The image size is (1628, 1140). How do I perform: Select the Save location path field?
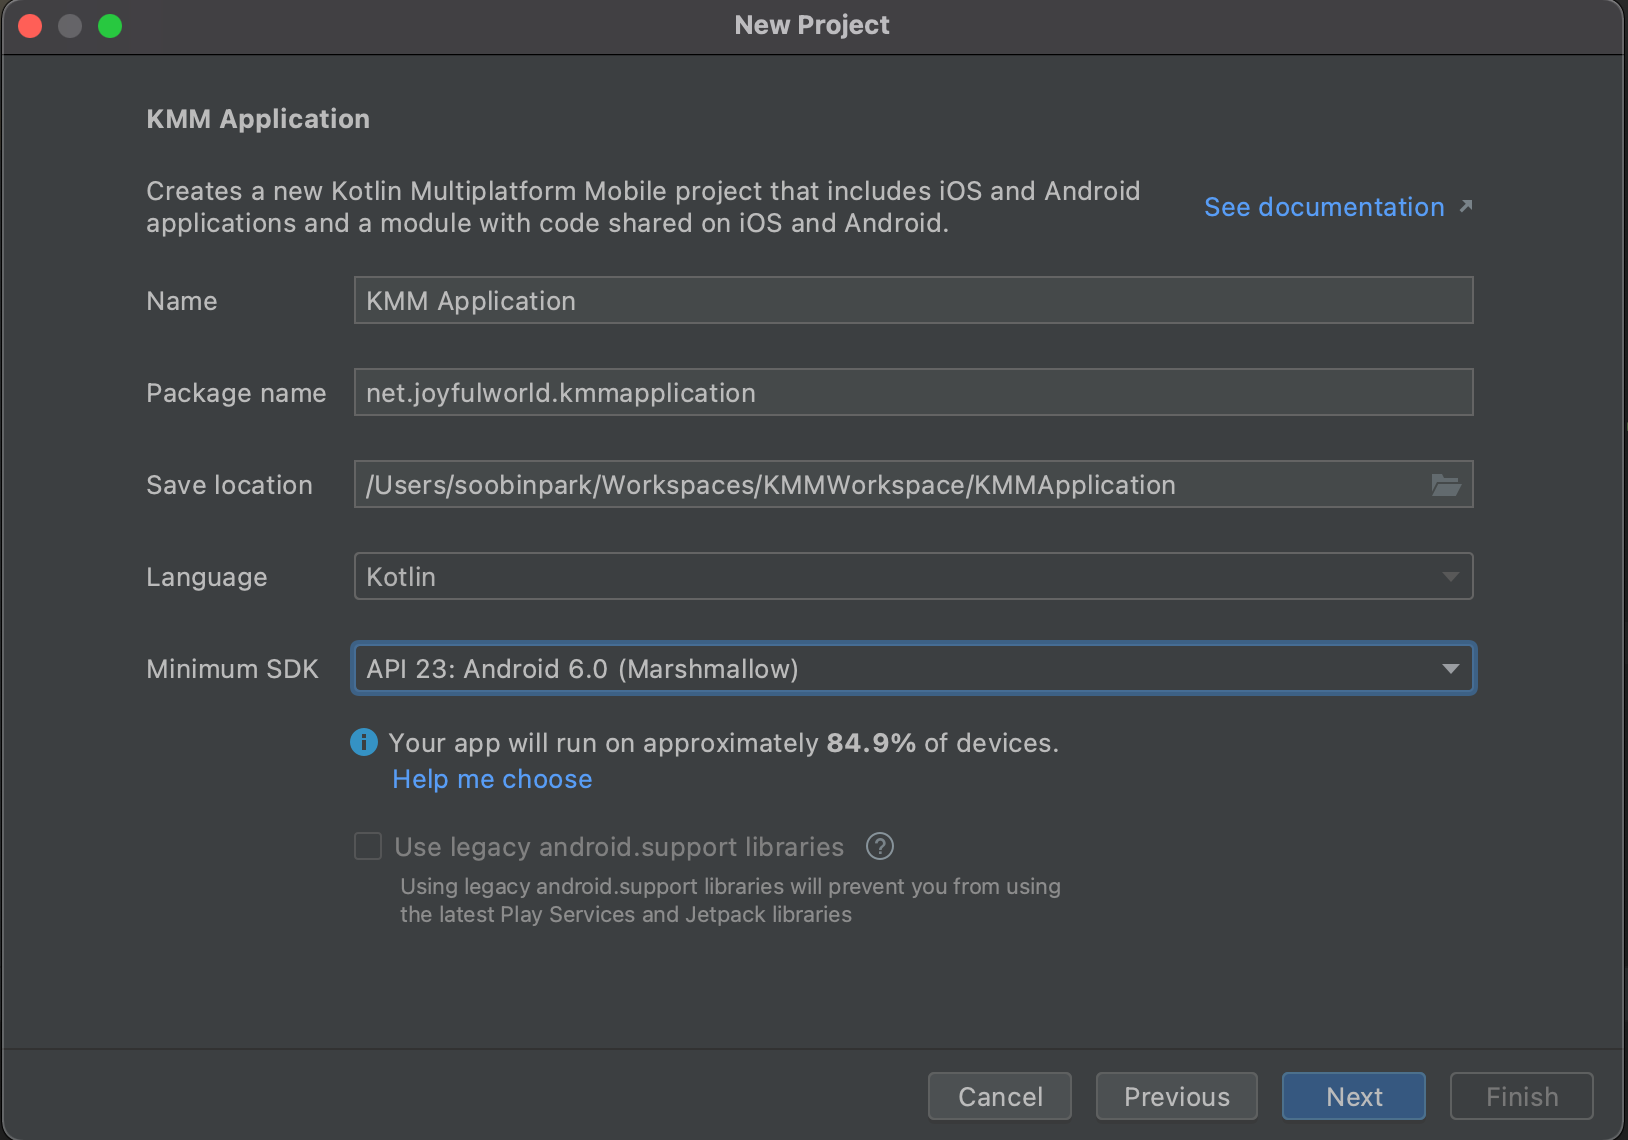click(890, 485)
